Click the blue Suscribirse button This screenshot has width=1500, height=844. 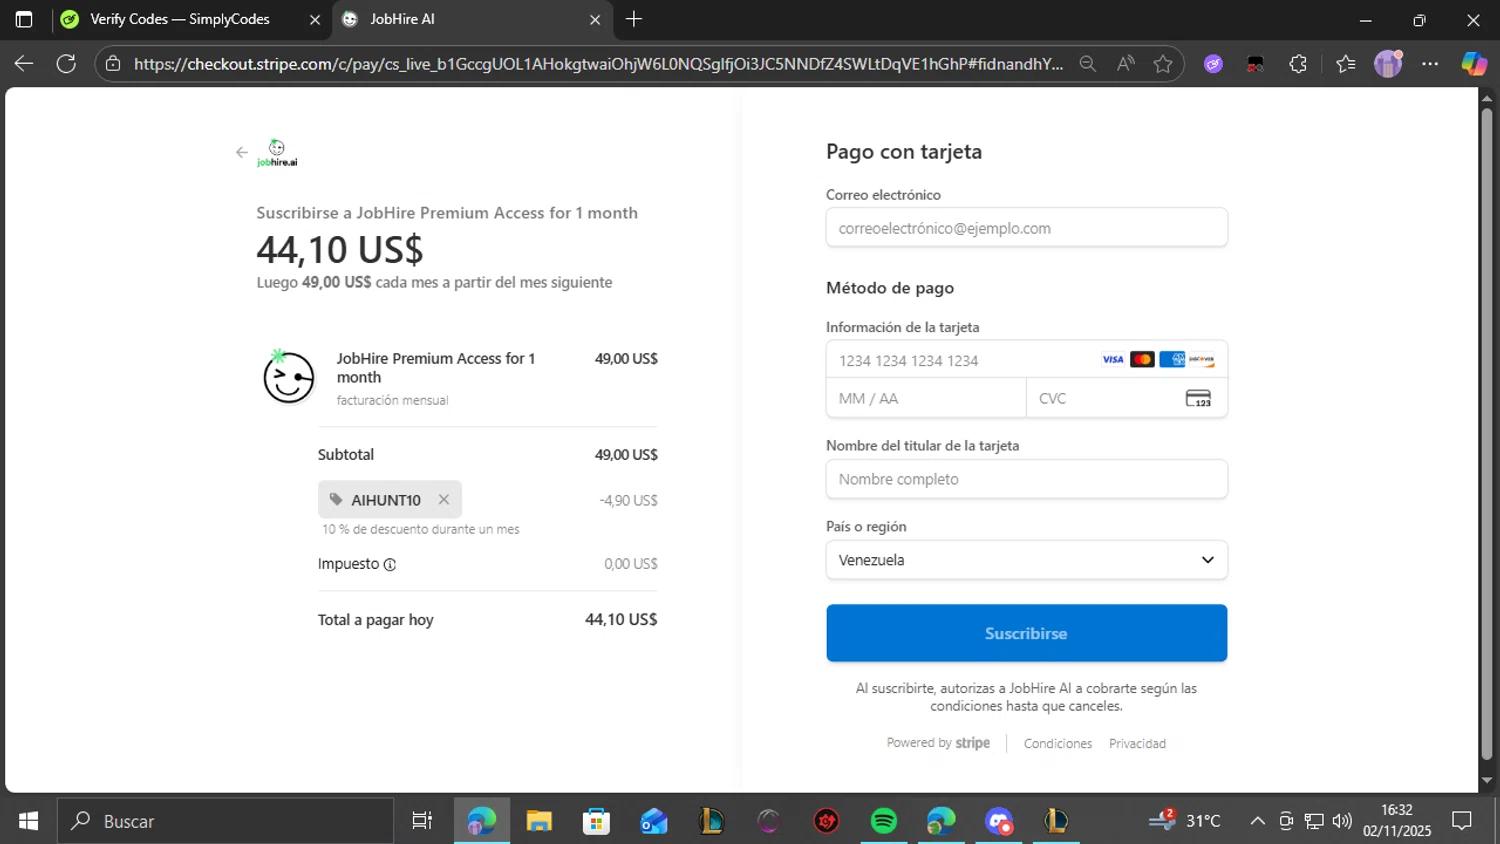point(1026,633)
